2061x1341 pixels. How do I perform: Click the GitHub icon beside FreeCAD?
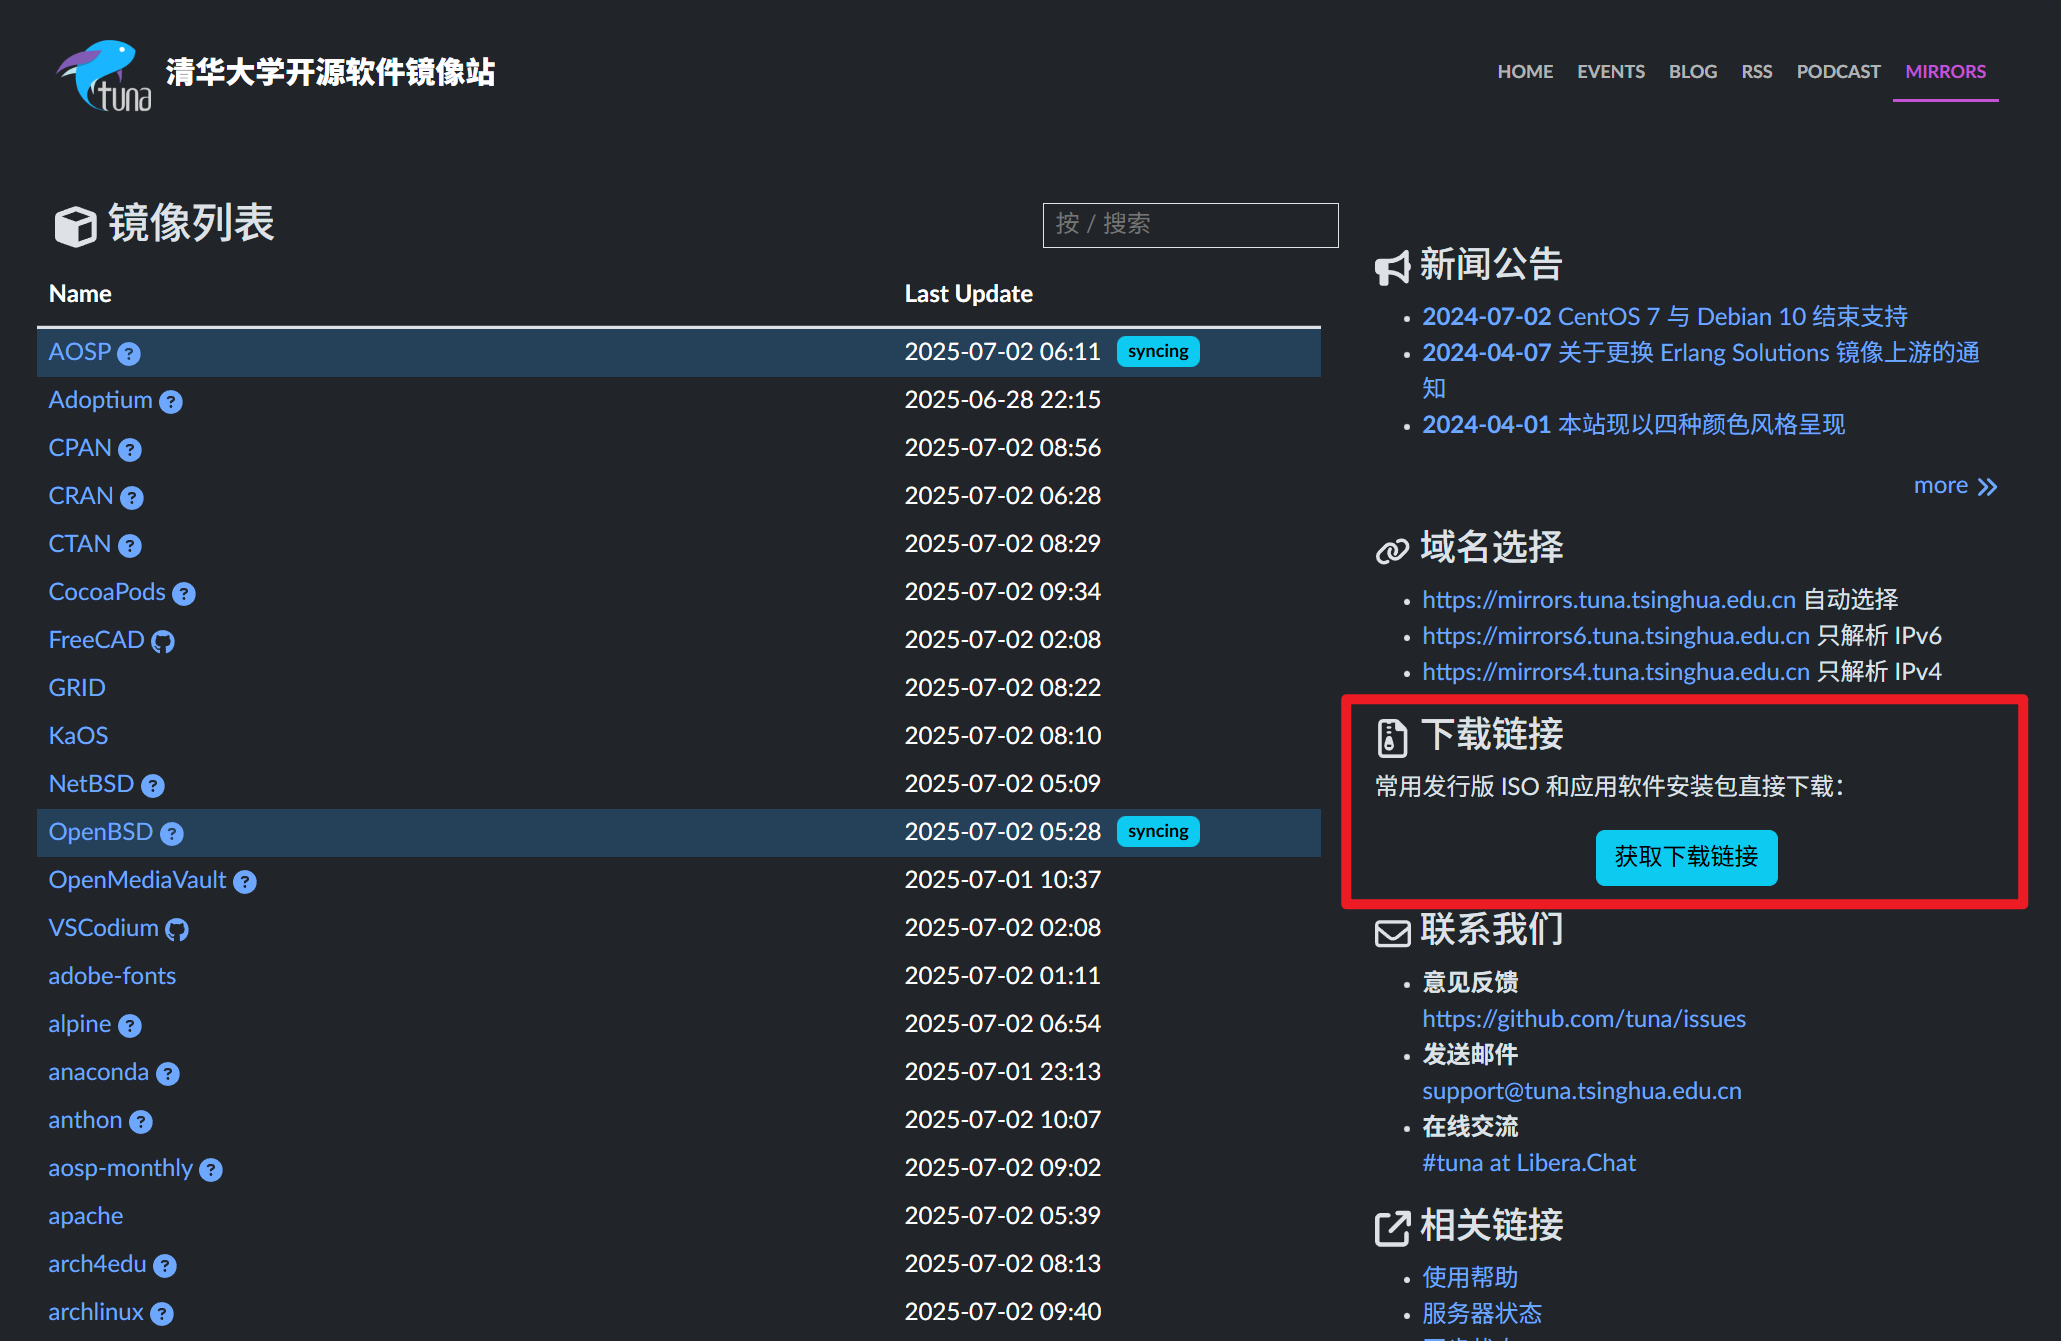(x=163, y=642)
